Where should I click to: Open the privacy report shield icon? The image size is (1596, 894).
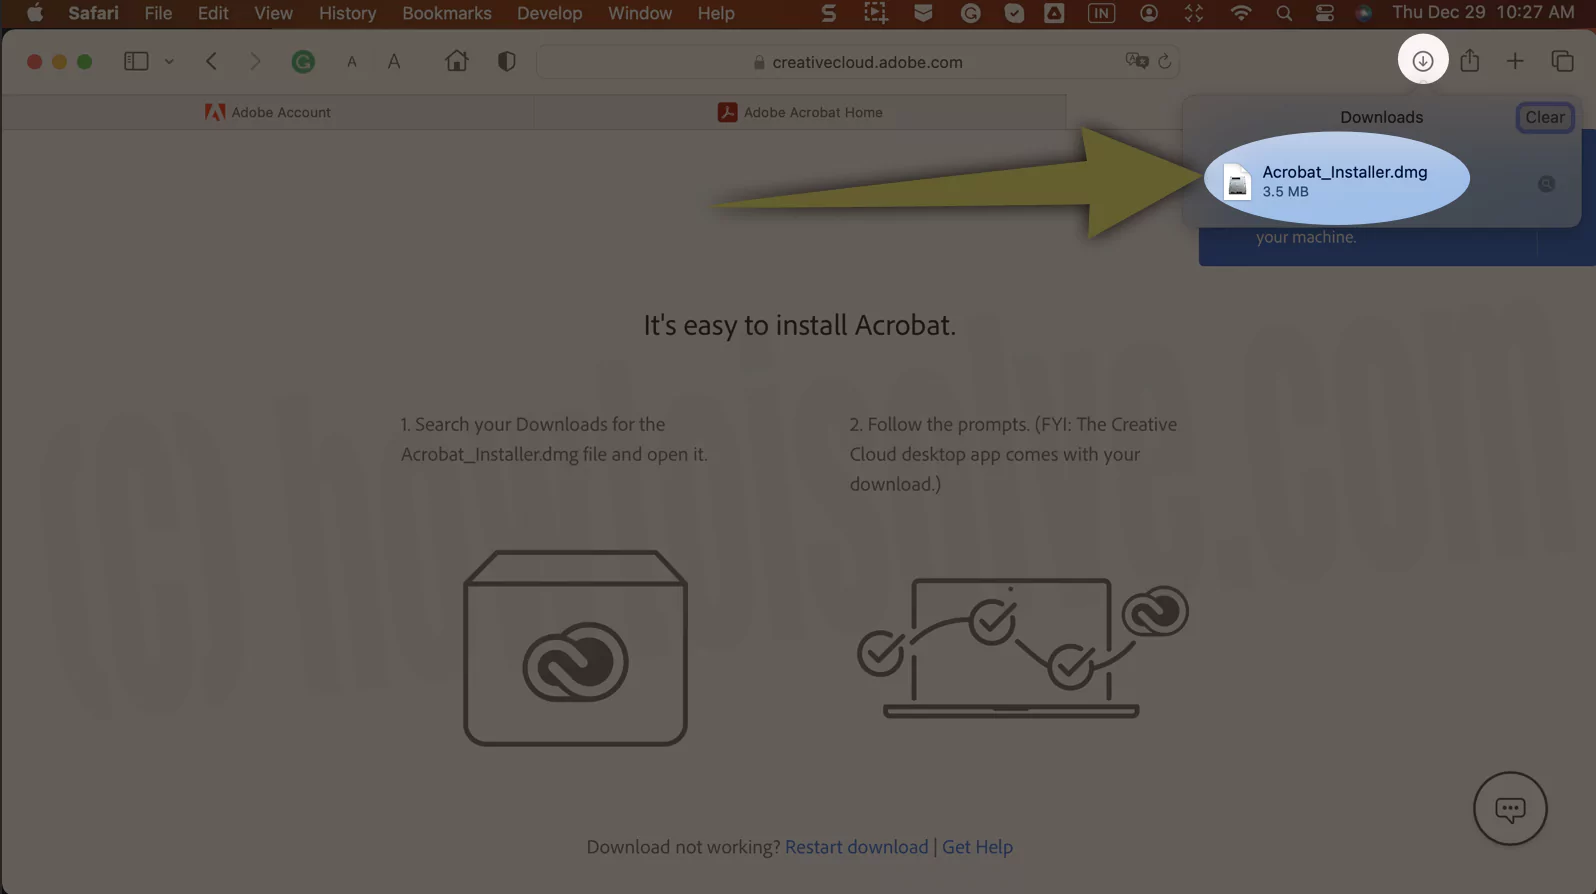click(x=507, y=61)
